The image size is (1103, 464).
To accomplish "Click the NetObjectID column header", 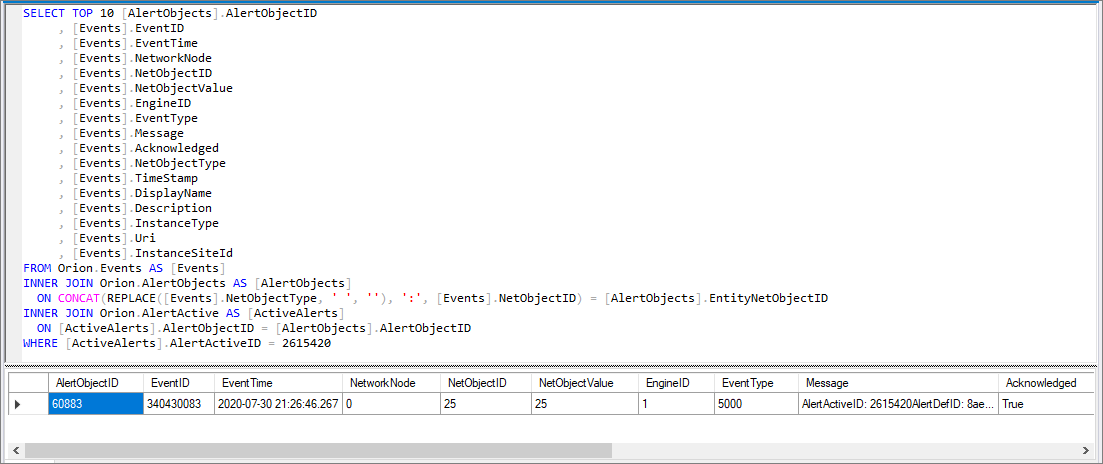I will [486, 383].
